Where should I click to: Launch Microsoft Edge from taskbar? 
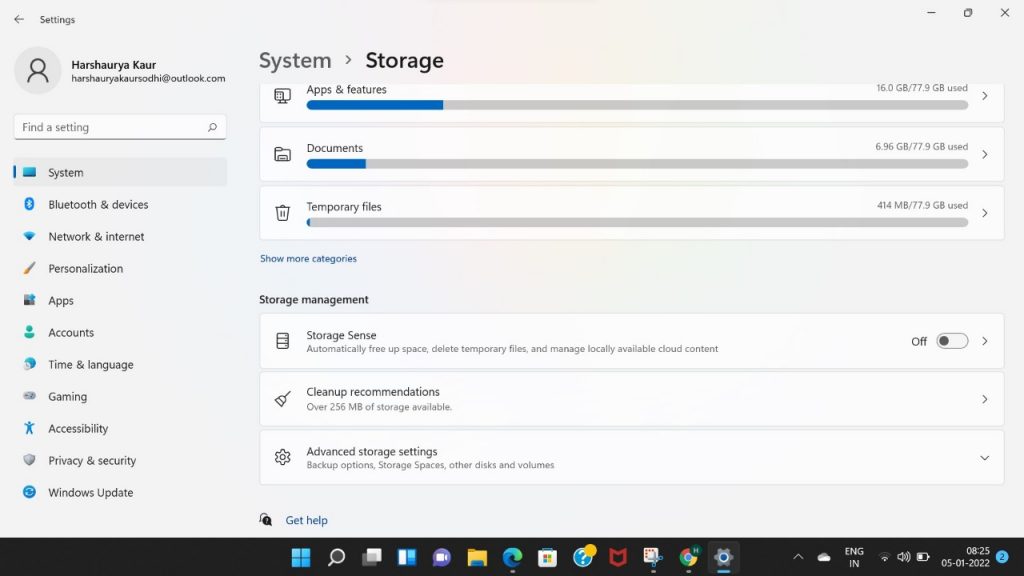(513, 558)
